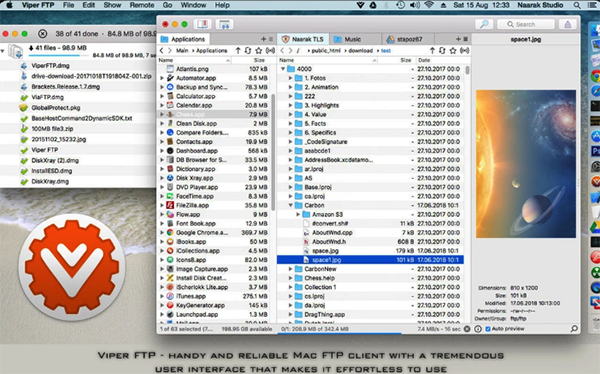Collapse the 41 files transfer group
Viewport: 600px width, 374px height.
pyautogui.click(x=3, y=50)
